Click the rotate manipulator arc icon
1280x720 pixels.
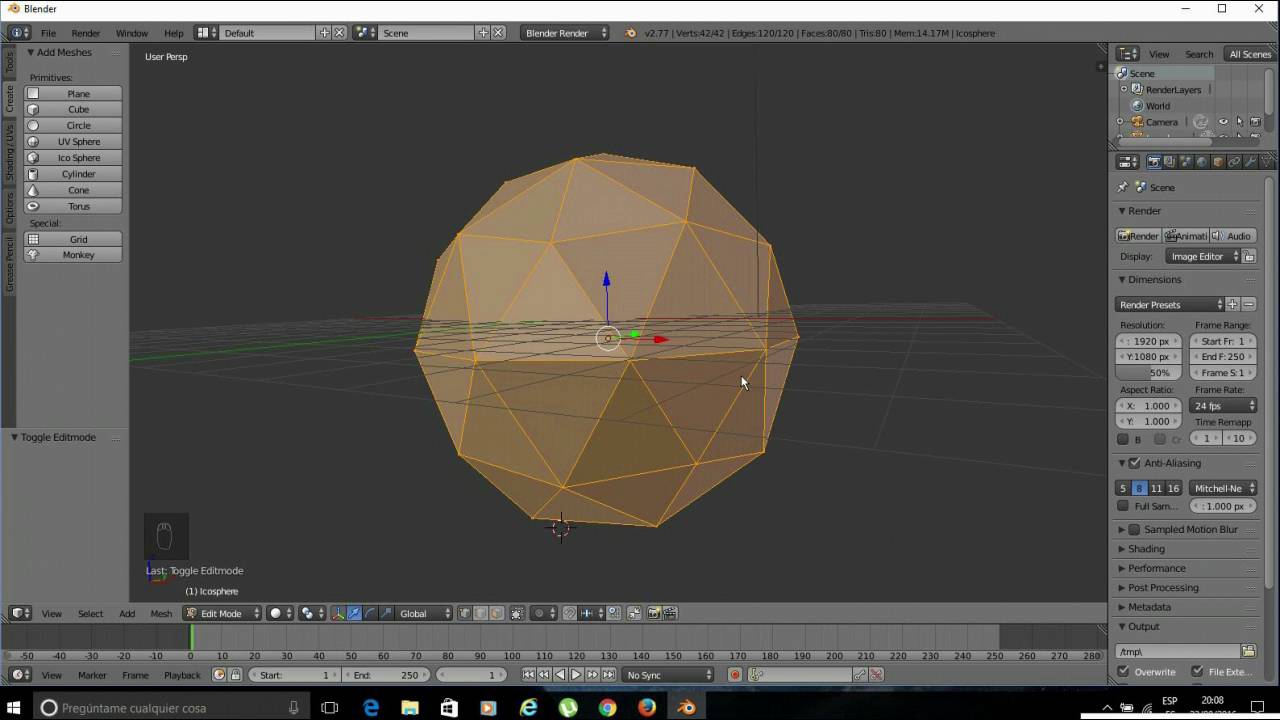click(x=370, y=613)
